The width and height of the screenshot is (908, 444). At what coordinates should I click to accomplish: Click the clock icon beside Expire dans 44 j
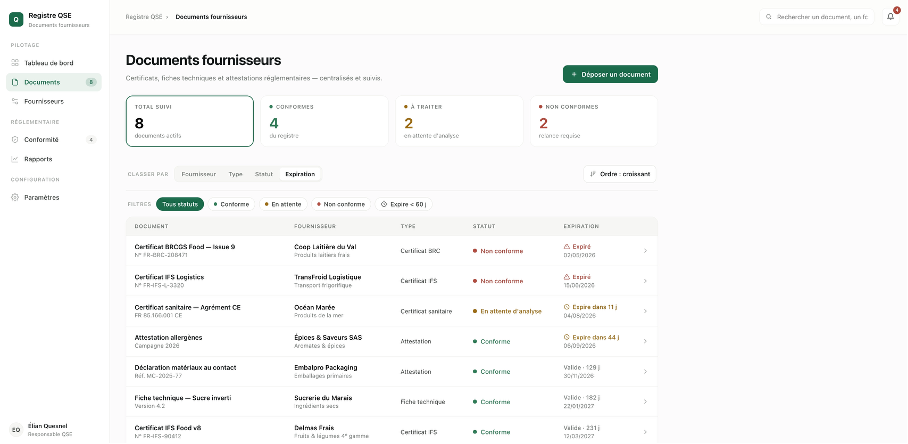(567, 337)
